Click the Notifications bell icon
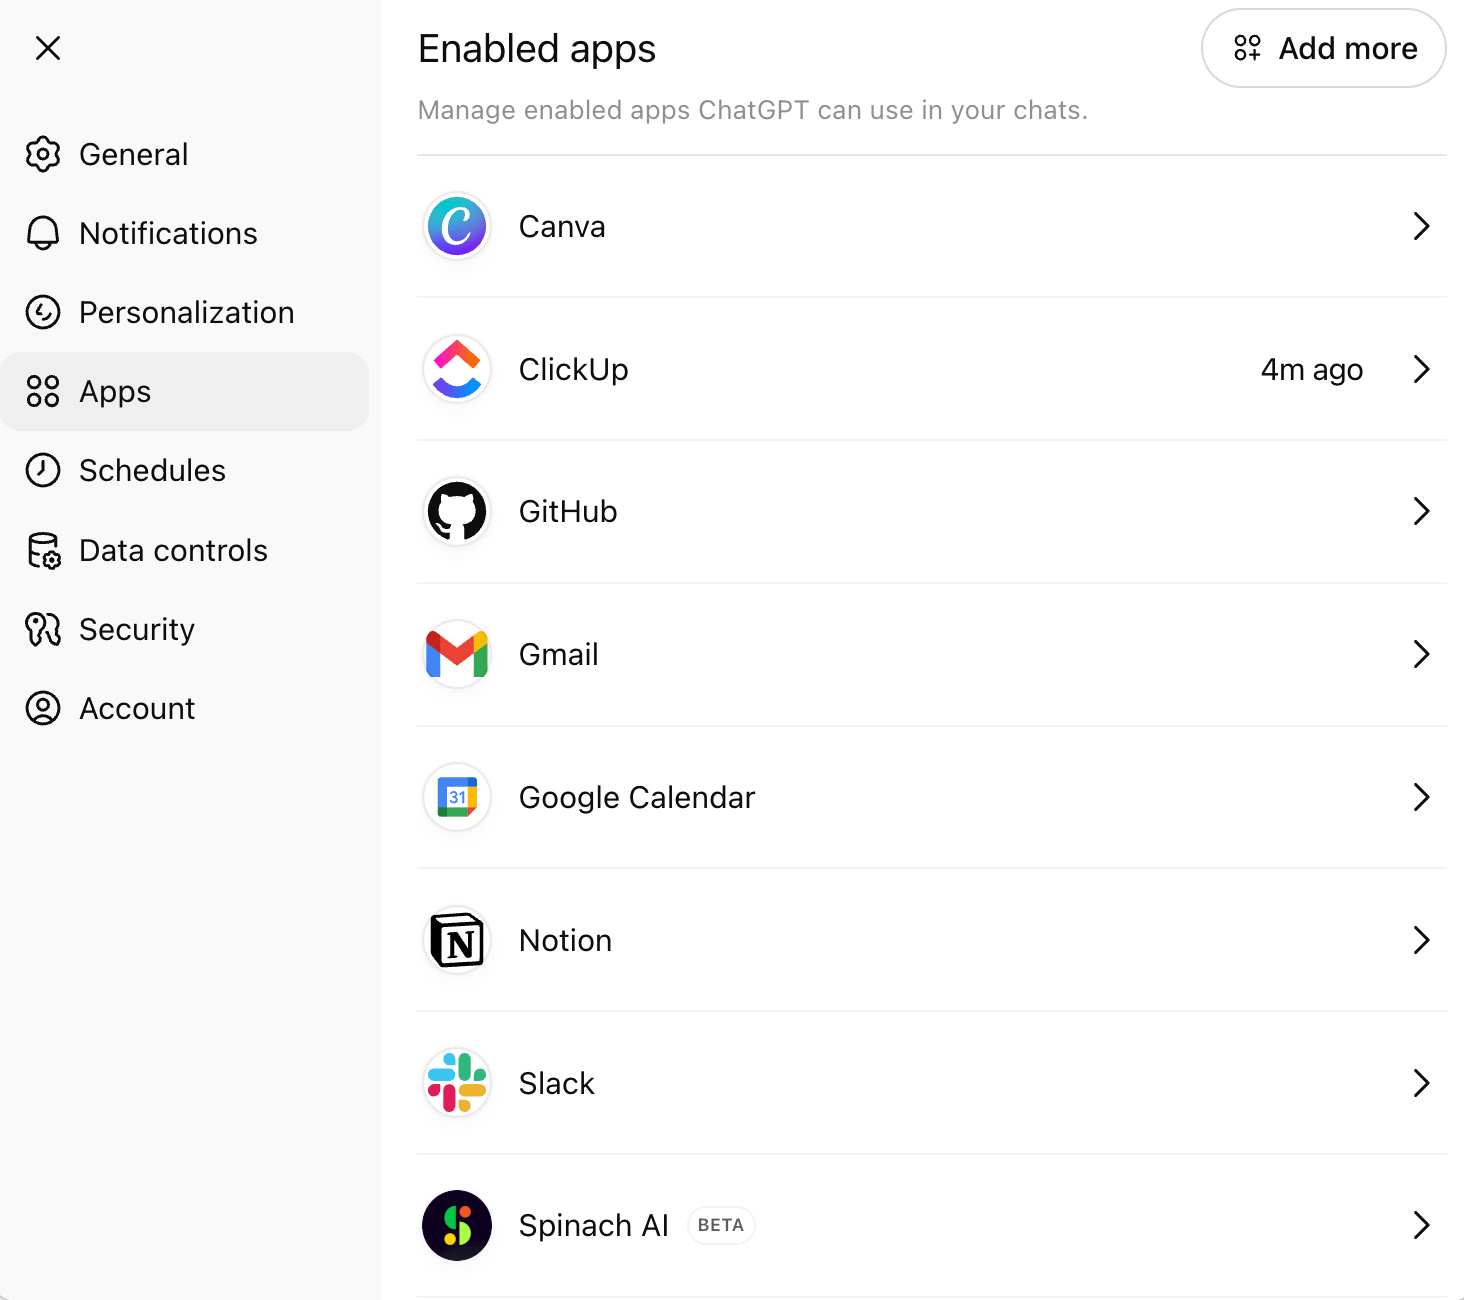1464x1300 pixels. (x=43, y=233)
